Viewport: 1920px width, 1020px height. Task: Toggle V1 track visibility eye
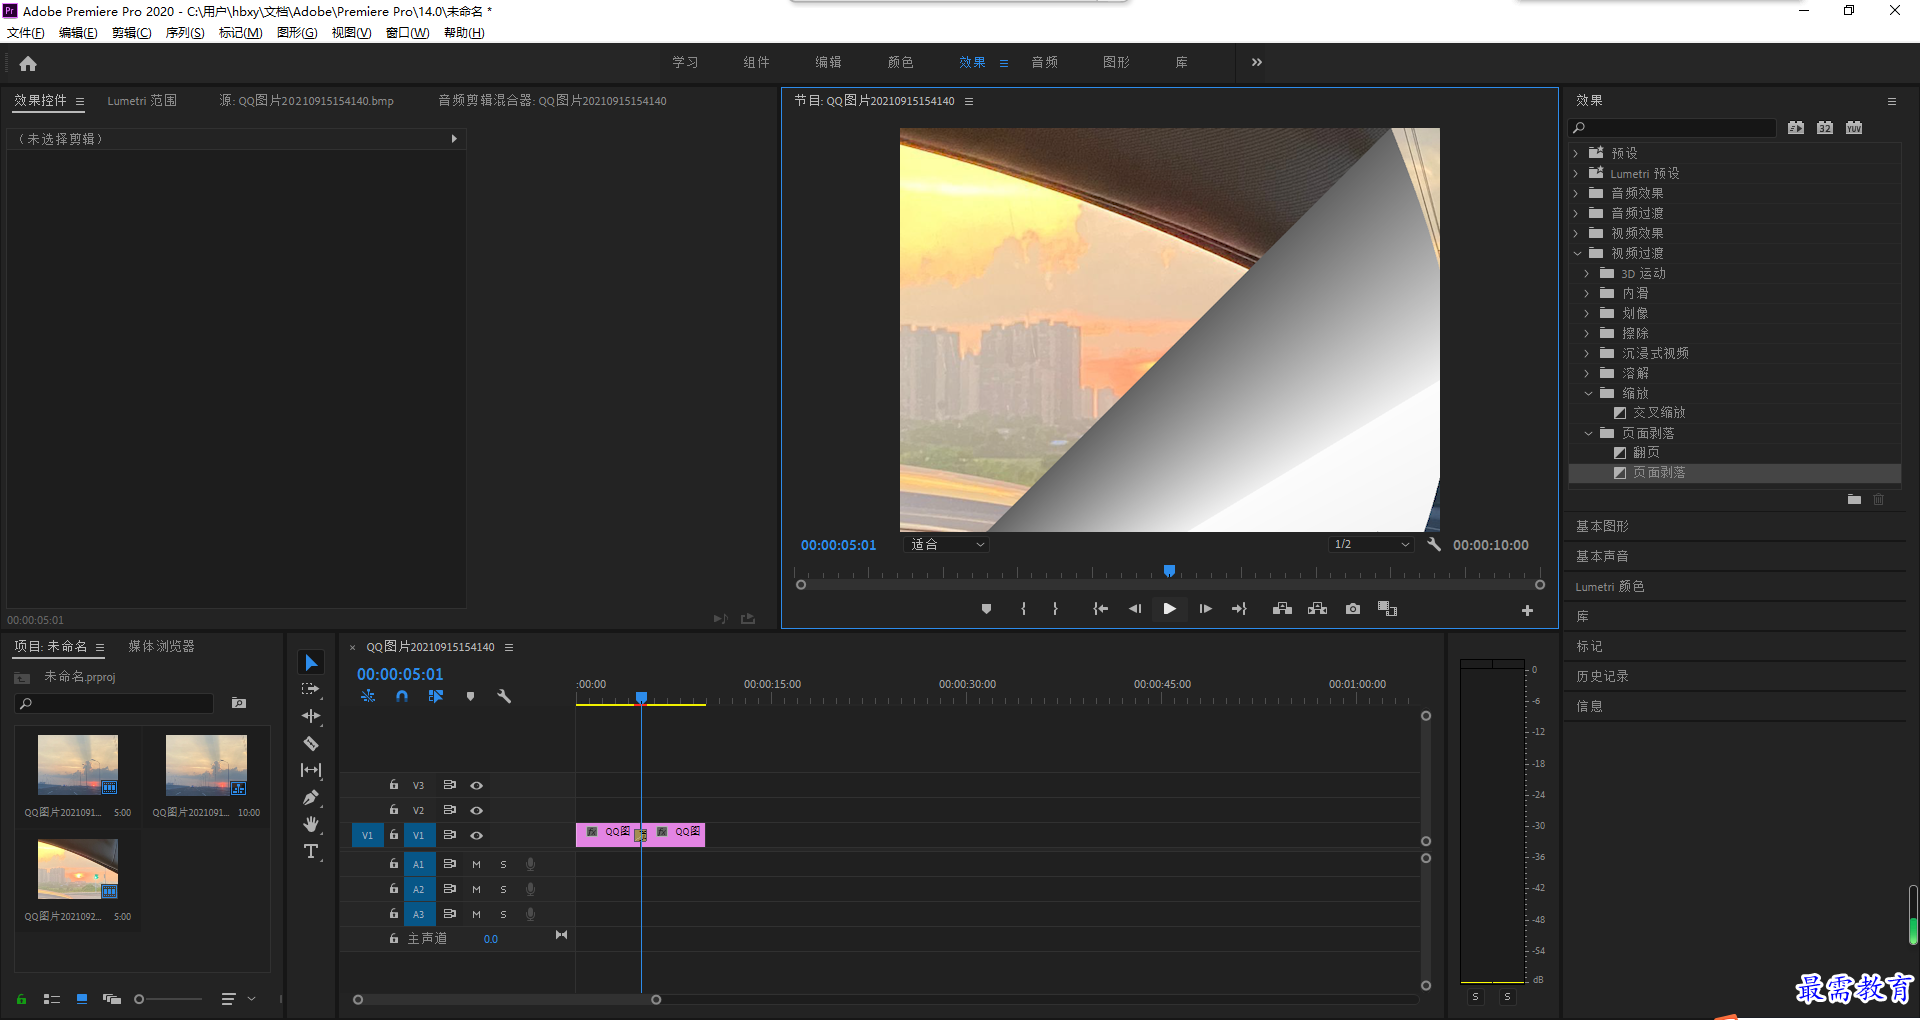(477, 835)
